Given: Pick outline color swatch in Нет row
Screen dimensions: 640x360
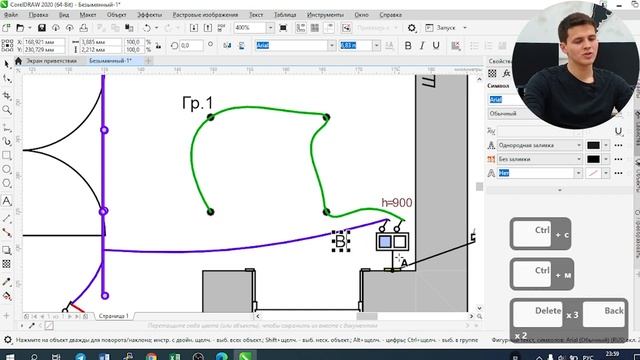Looking at the screenshot, I should (x=593, y=173).
